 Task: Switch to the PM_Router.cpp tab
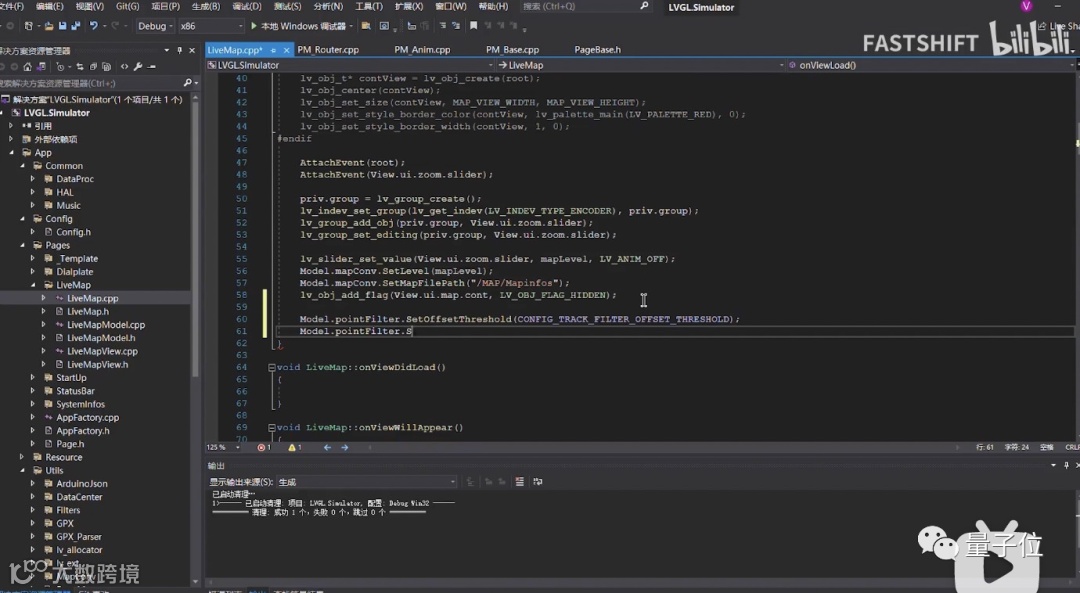pos(328,49)
